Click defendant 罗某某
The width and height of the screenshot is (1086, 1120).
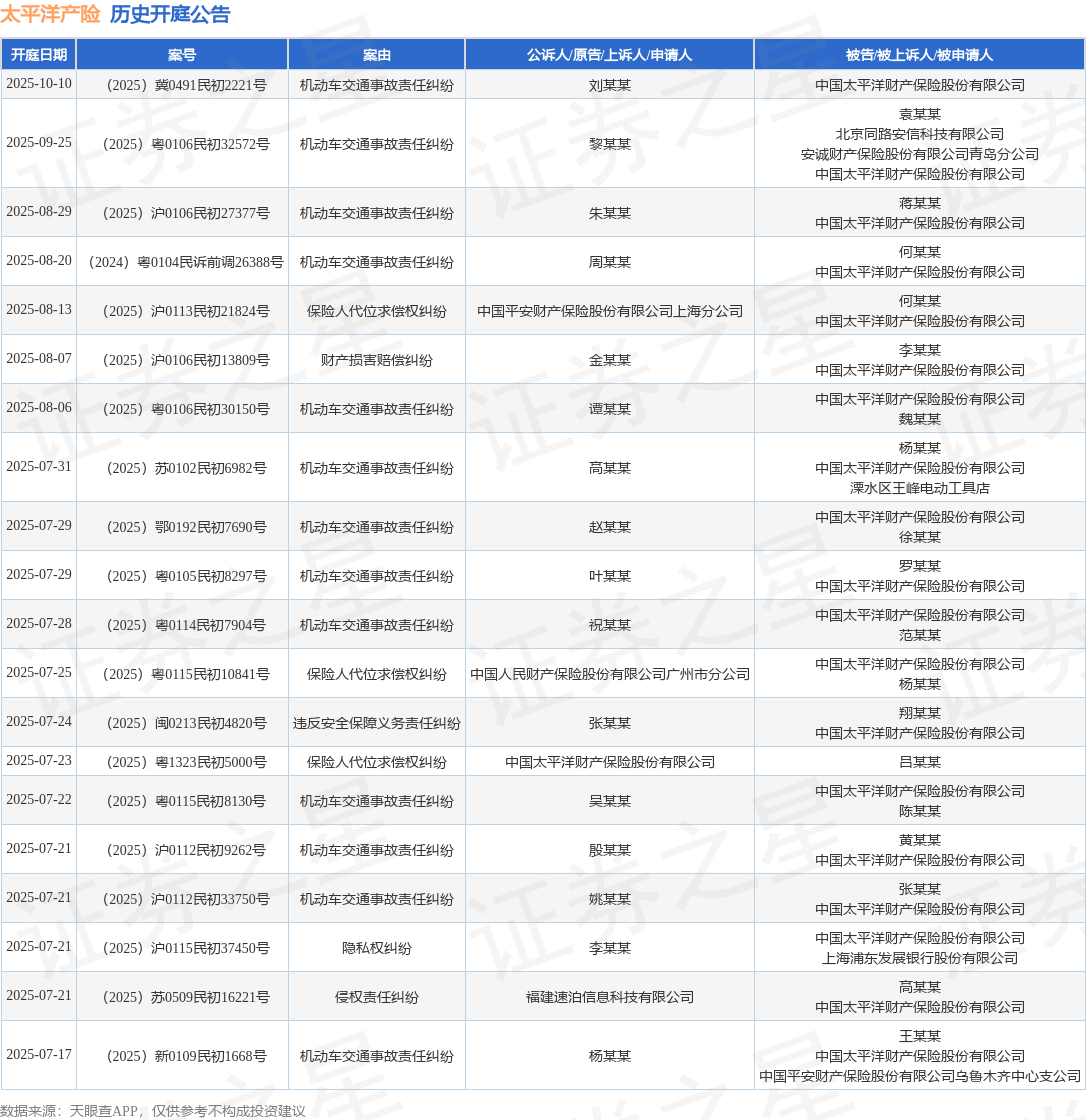[x=920, y=566]
